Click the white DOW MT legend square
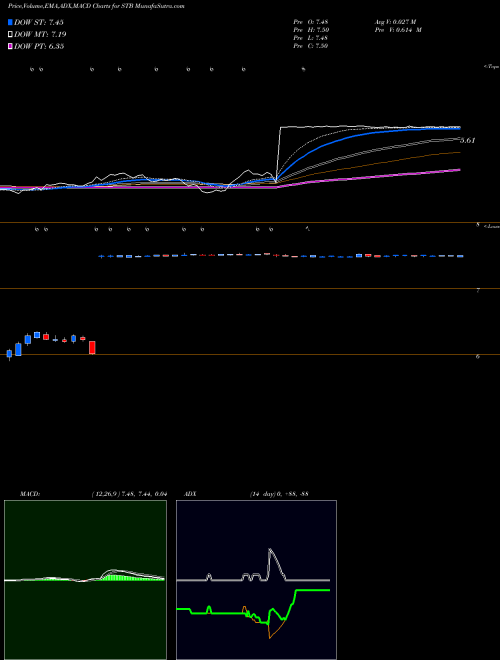Screen dimensions: 500x660 coord(10,35)
